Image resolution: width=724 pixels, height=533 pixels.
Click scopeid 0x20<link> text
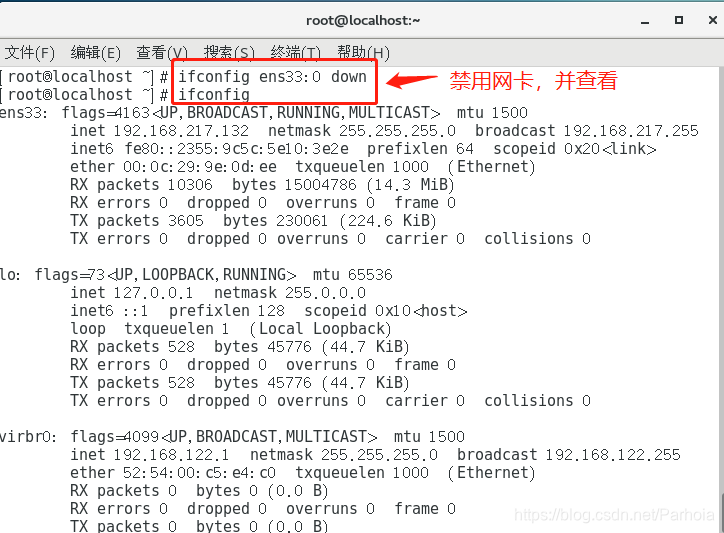(575, 149)
